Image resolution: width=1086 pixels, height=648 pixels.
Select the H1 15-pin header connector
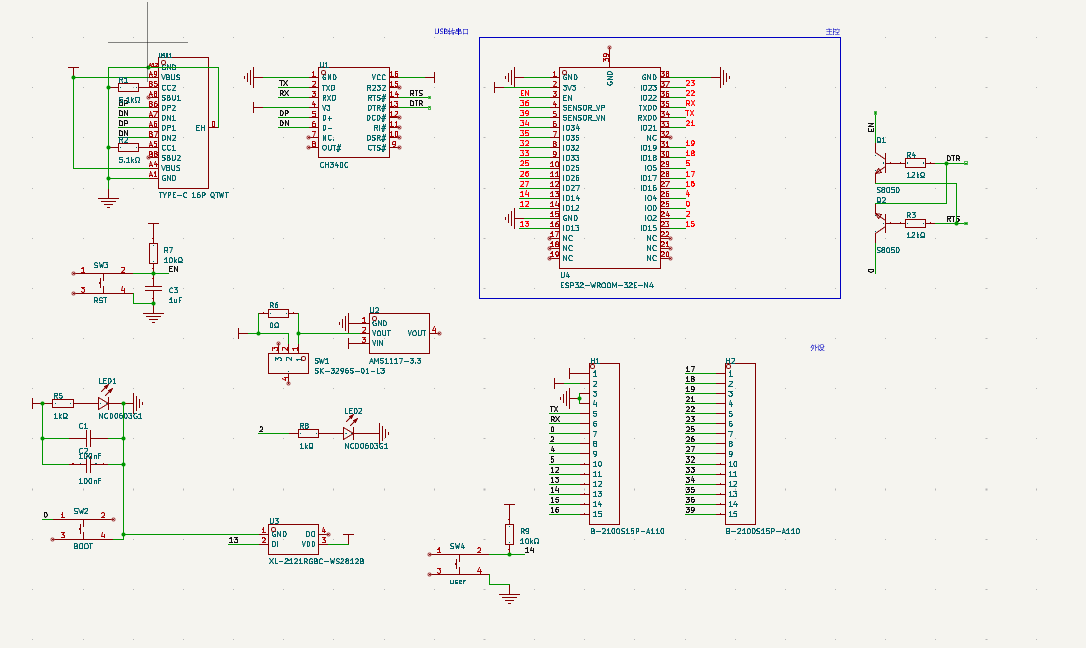point(603,443)
